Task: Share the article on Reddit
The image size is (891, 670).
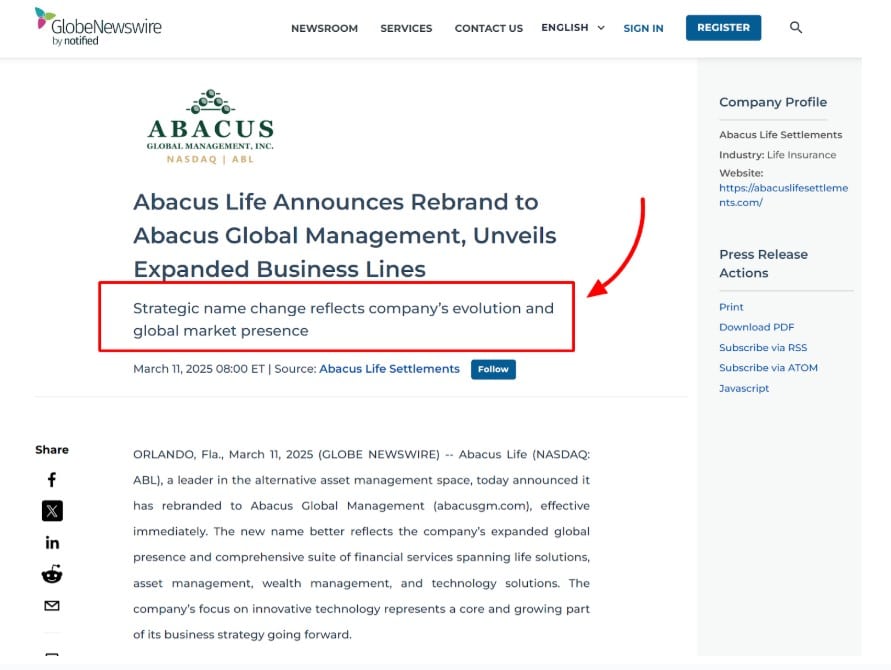Action: (x=52, y=574)
